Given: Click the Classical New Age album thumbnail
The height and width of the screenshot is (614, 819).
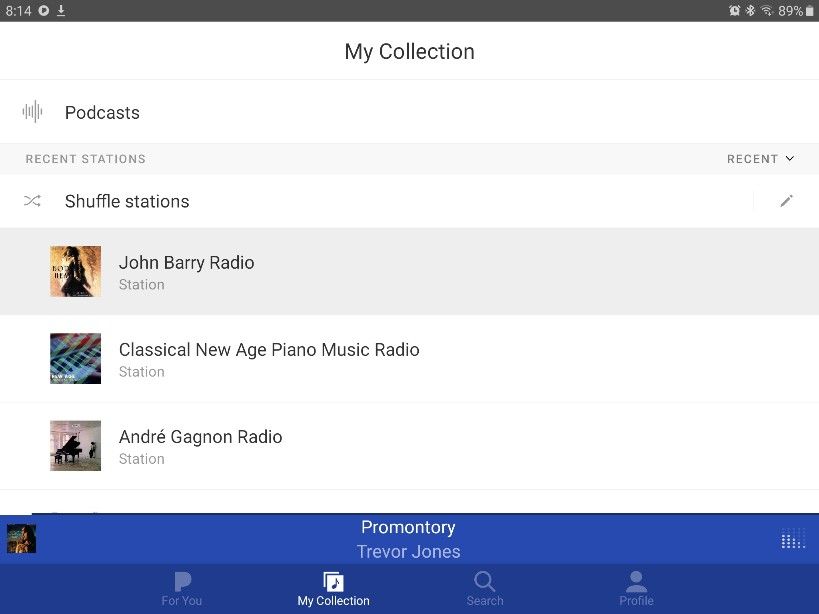Looking at the screenshot, I should (76, 359).
